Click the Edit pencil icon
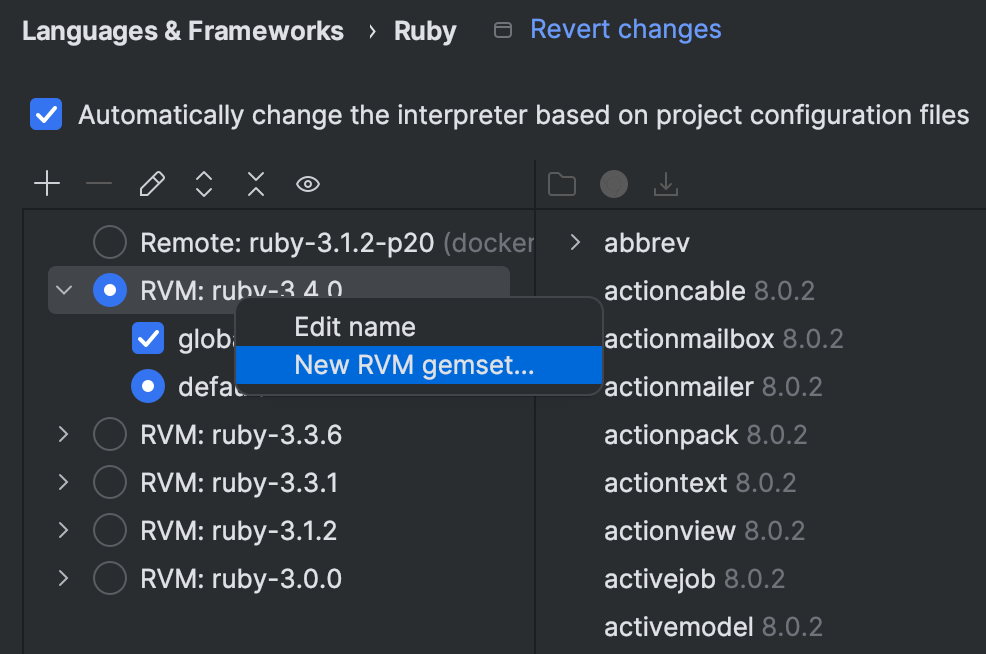This screenshot has height=654, width=986. point(152,184)
